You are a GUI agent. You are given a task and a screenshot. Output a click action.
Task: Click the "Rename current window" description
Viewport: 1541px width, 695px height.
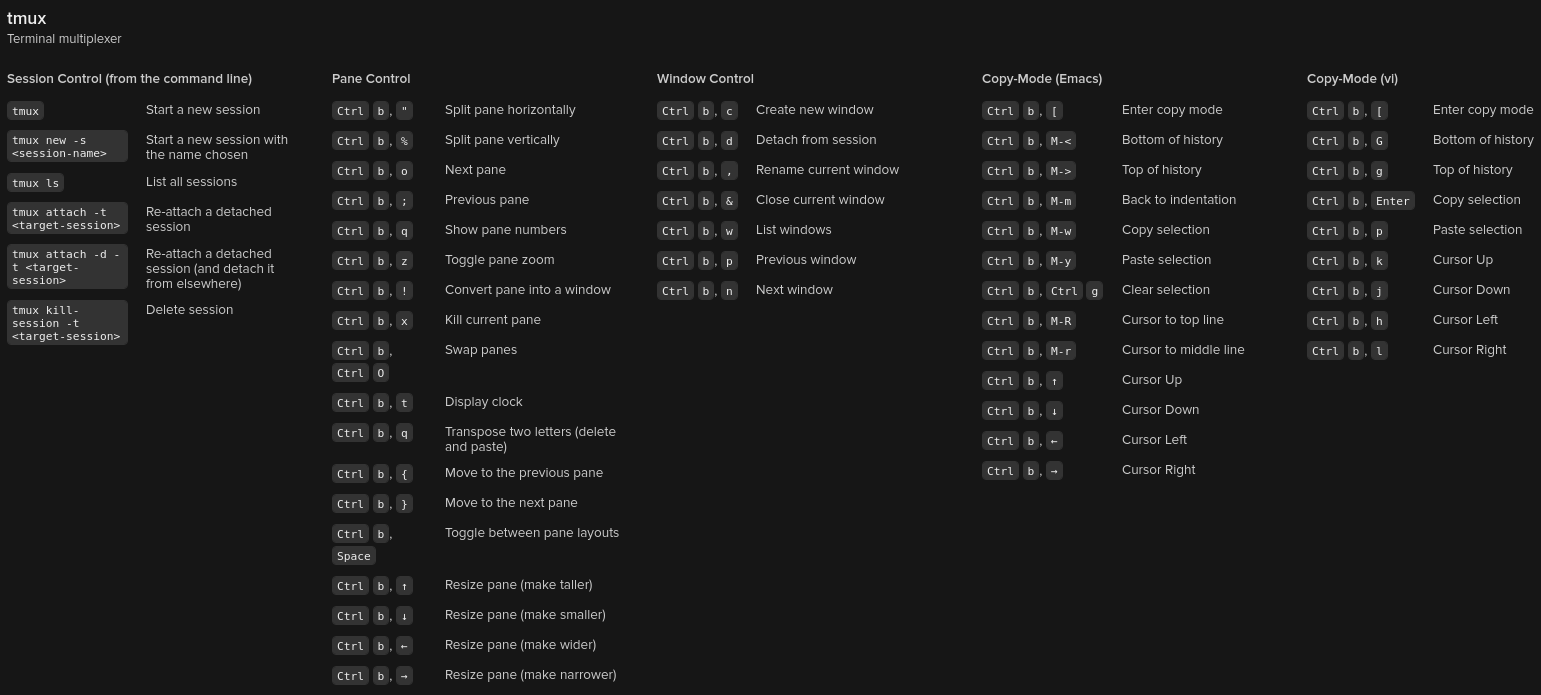(x=827, y=170)
